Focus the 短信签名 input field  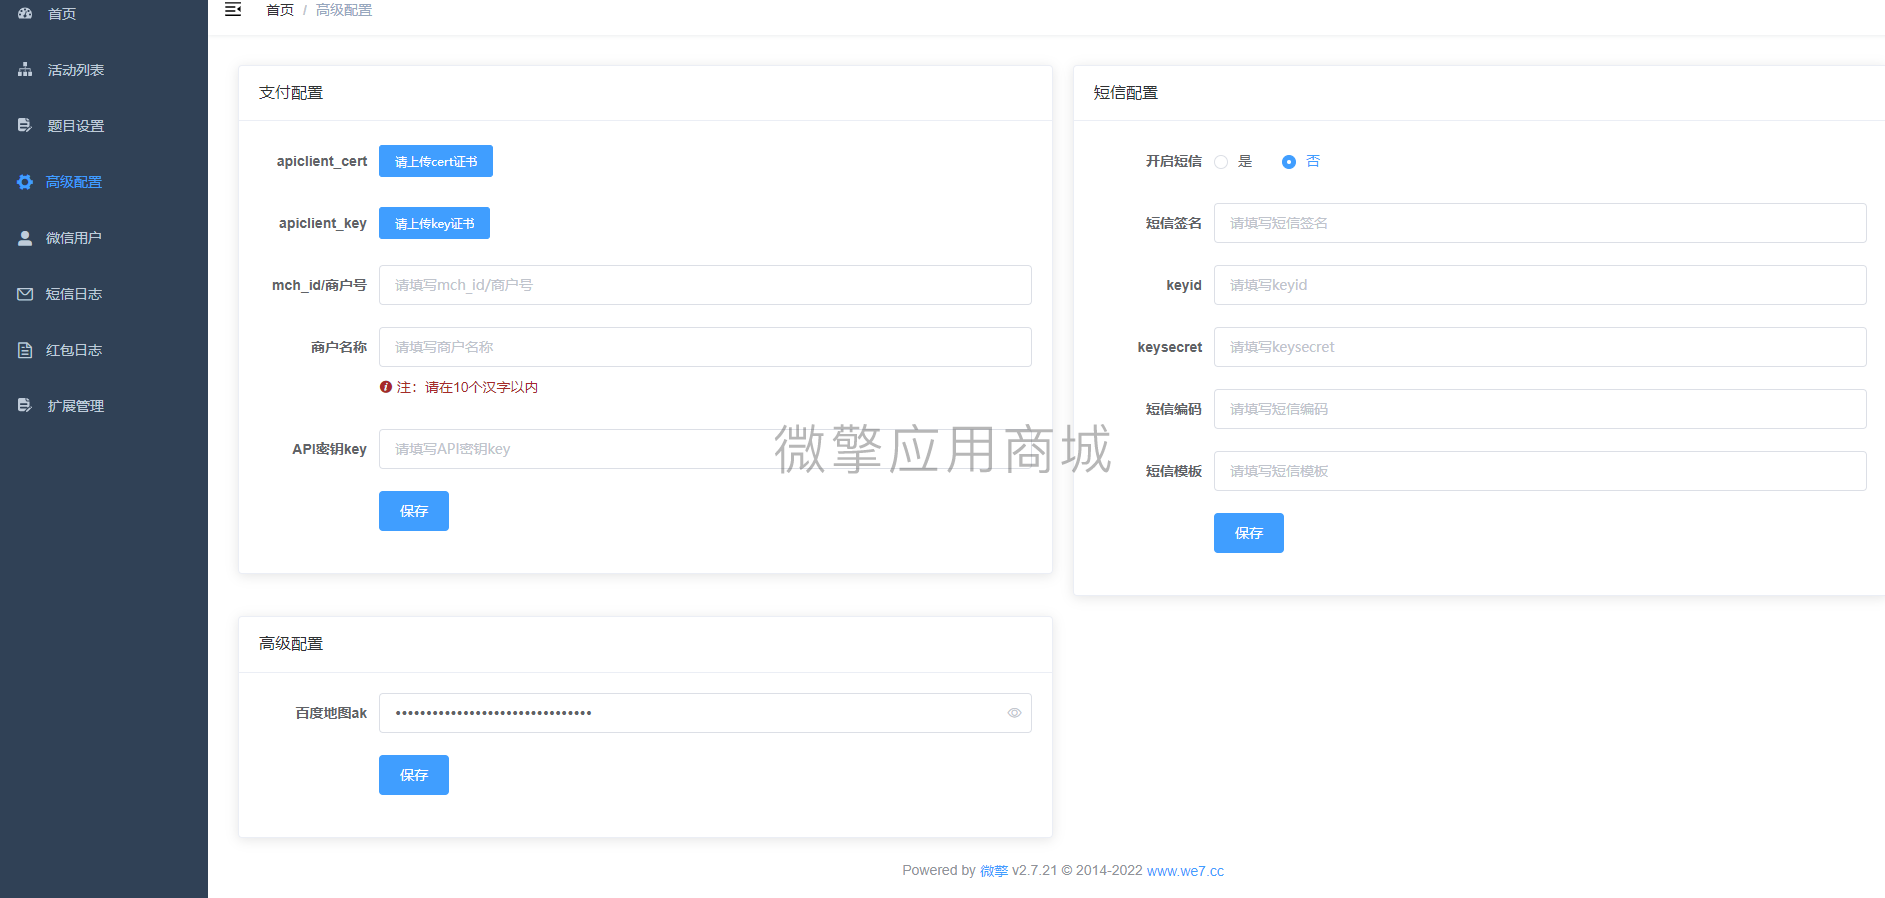[x=1540, y=223]
